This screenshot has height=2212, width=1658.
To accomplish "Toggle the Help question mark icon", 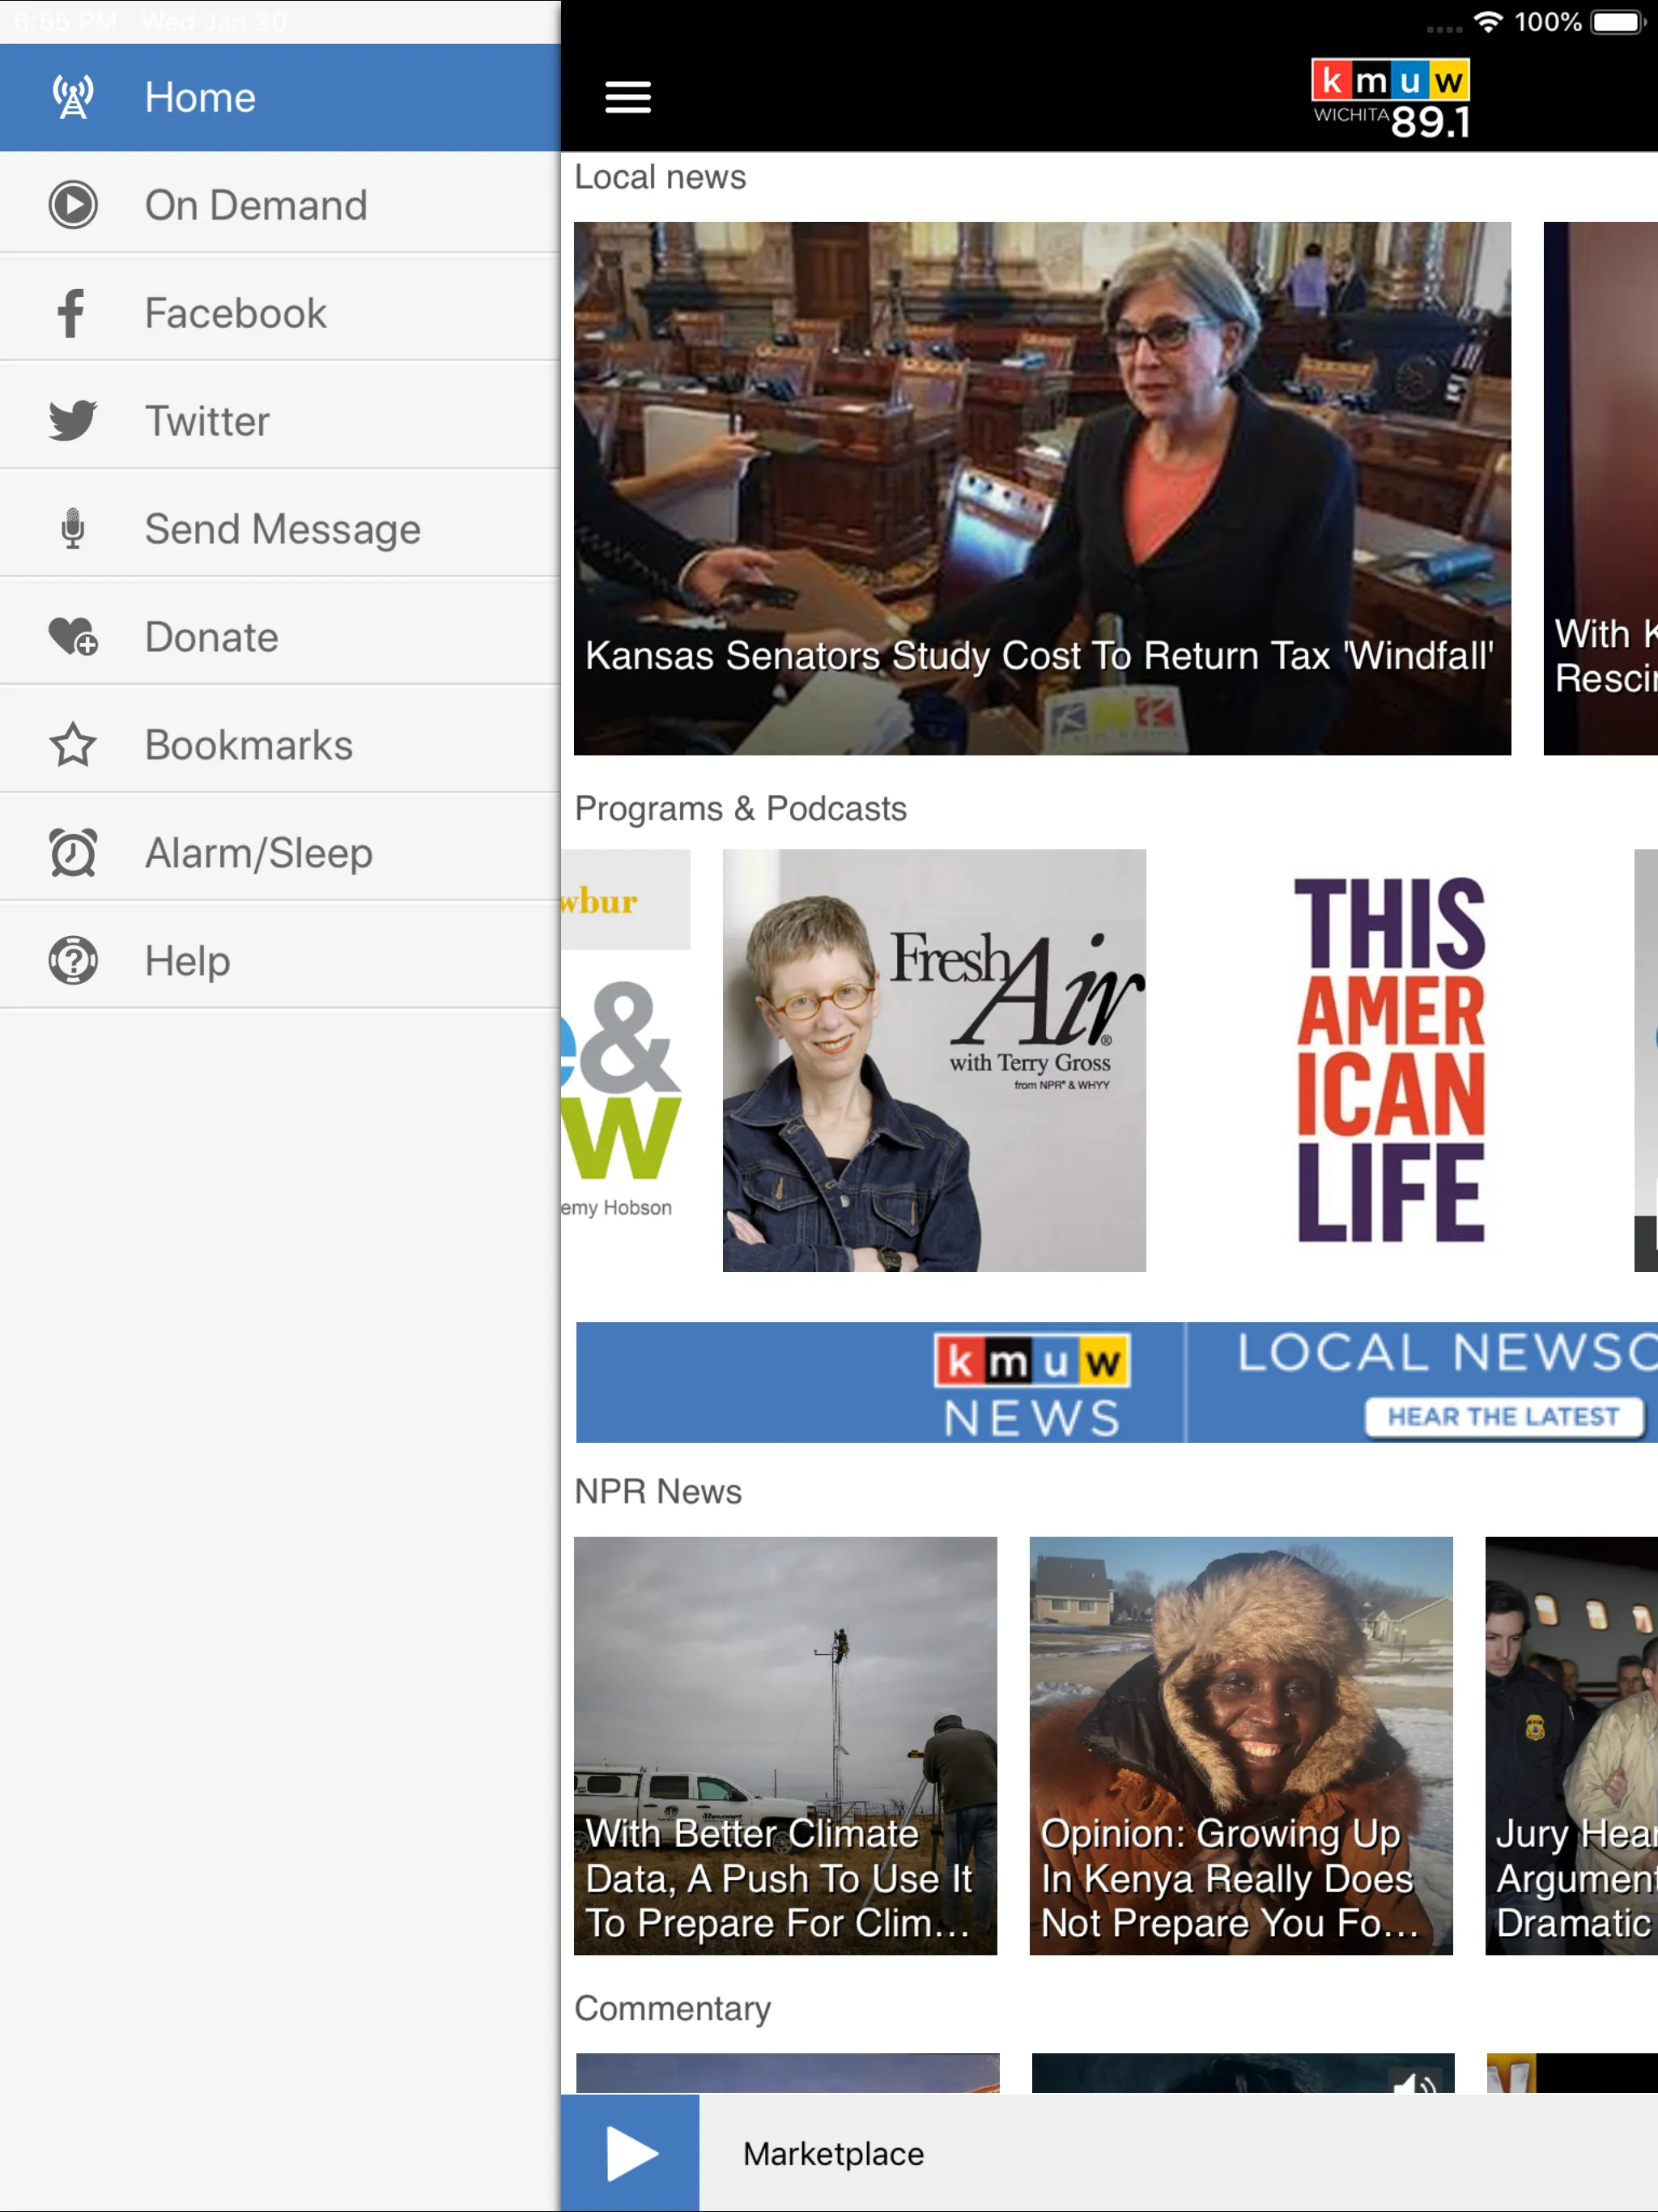I will point(70,961).
